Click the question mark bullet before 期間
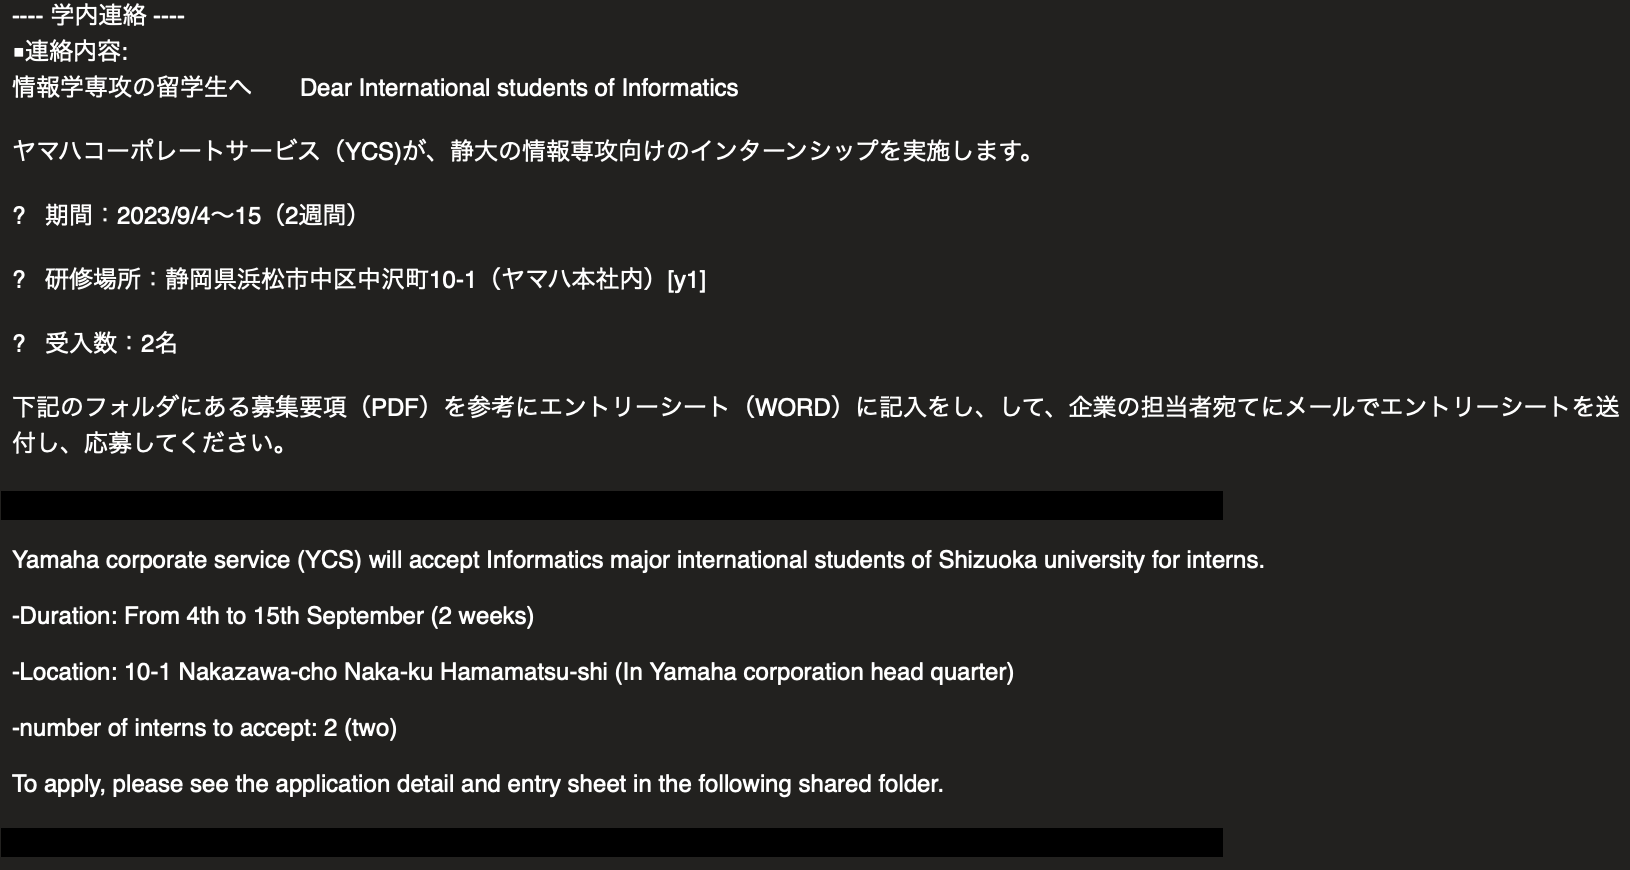 pos(18,216)
